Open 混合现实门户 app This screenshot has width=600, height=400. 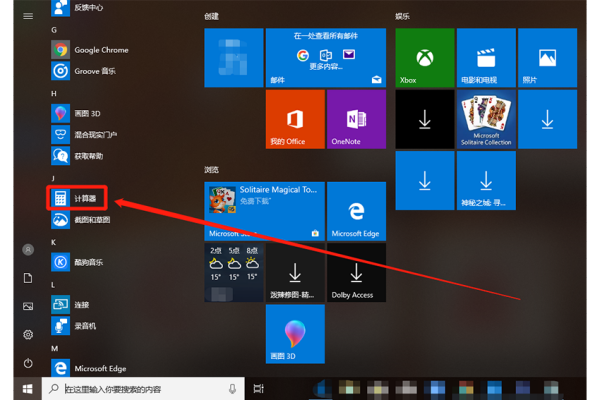pos(84,134)
